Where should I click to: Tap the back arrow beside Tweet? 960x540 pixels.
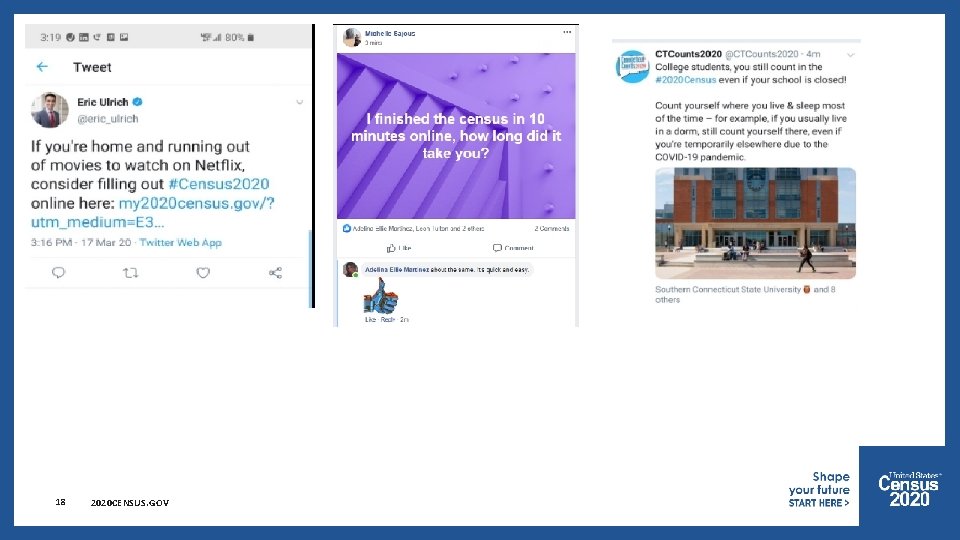(x=42, y=67)
